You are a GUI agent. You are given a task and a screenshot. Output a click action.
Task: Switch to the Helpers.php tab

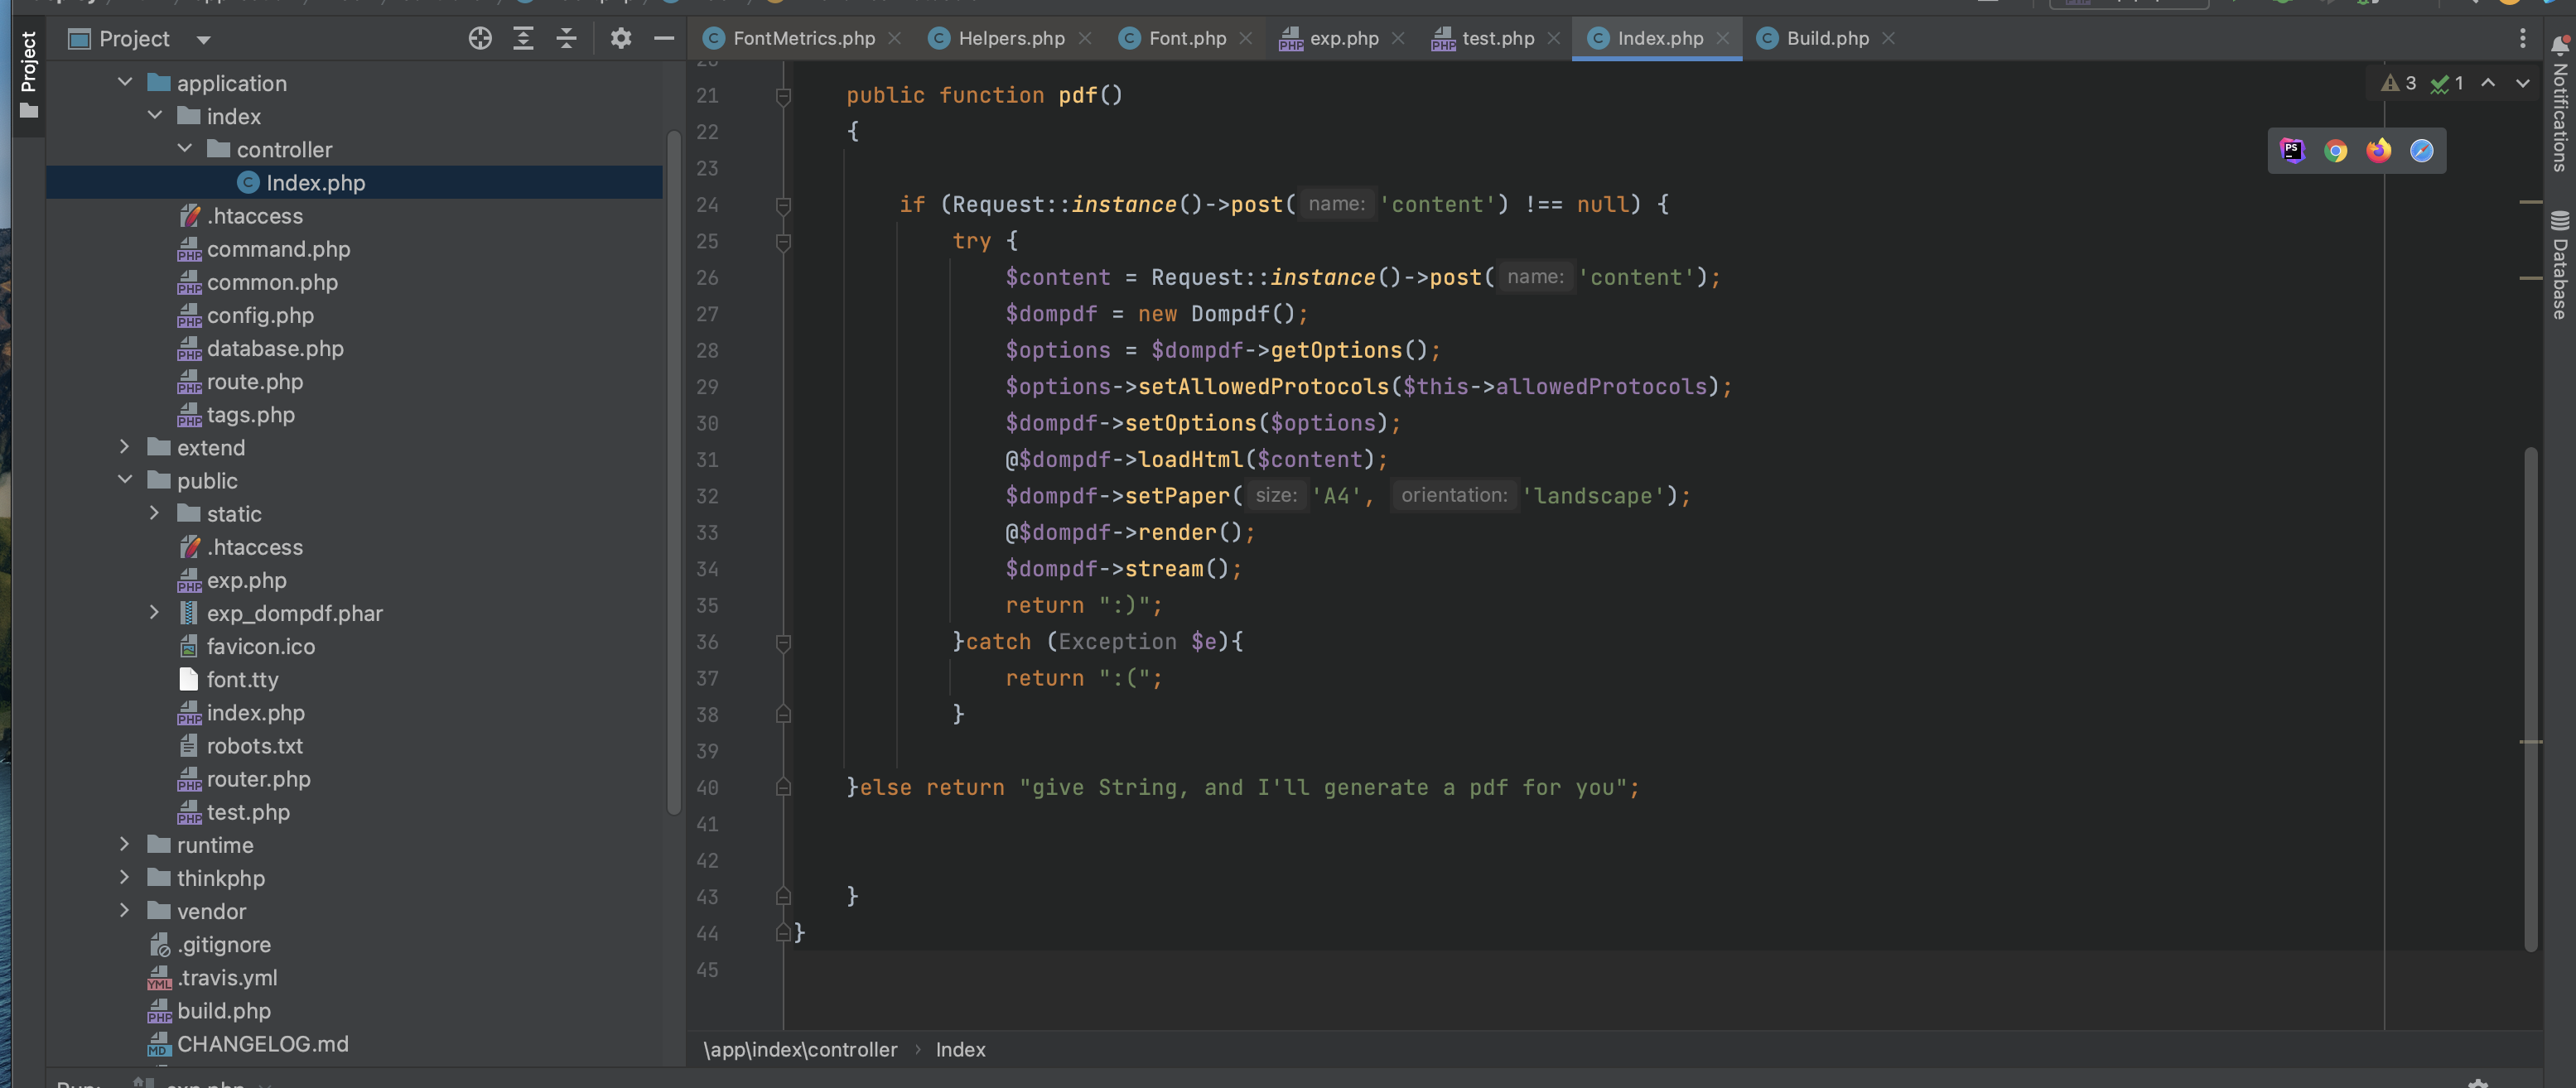[x=1011, y=38]
